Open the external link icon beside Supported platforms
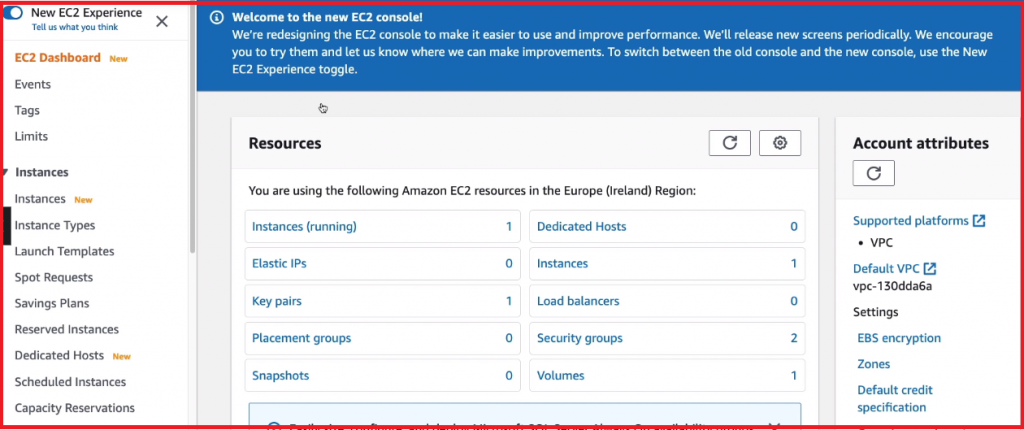The image size is (1024, 430). (x=979, y=221)
